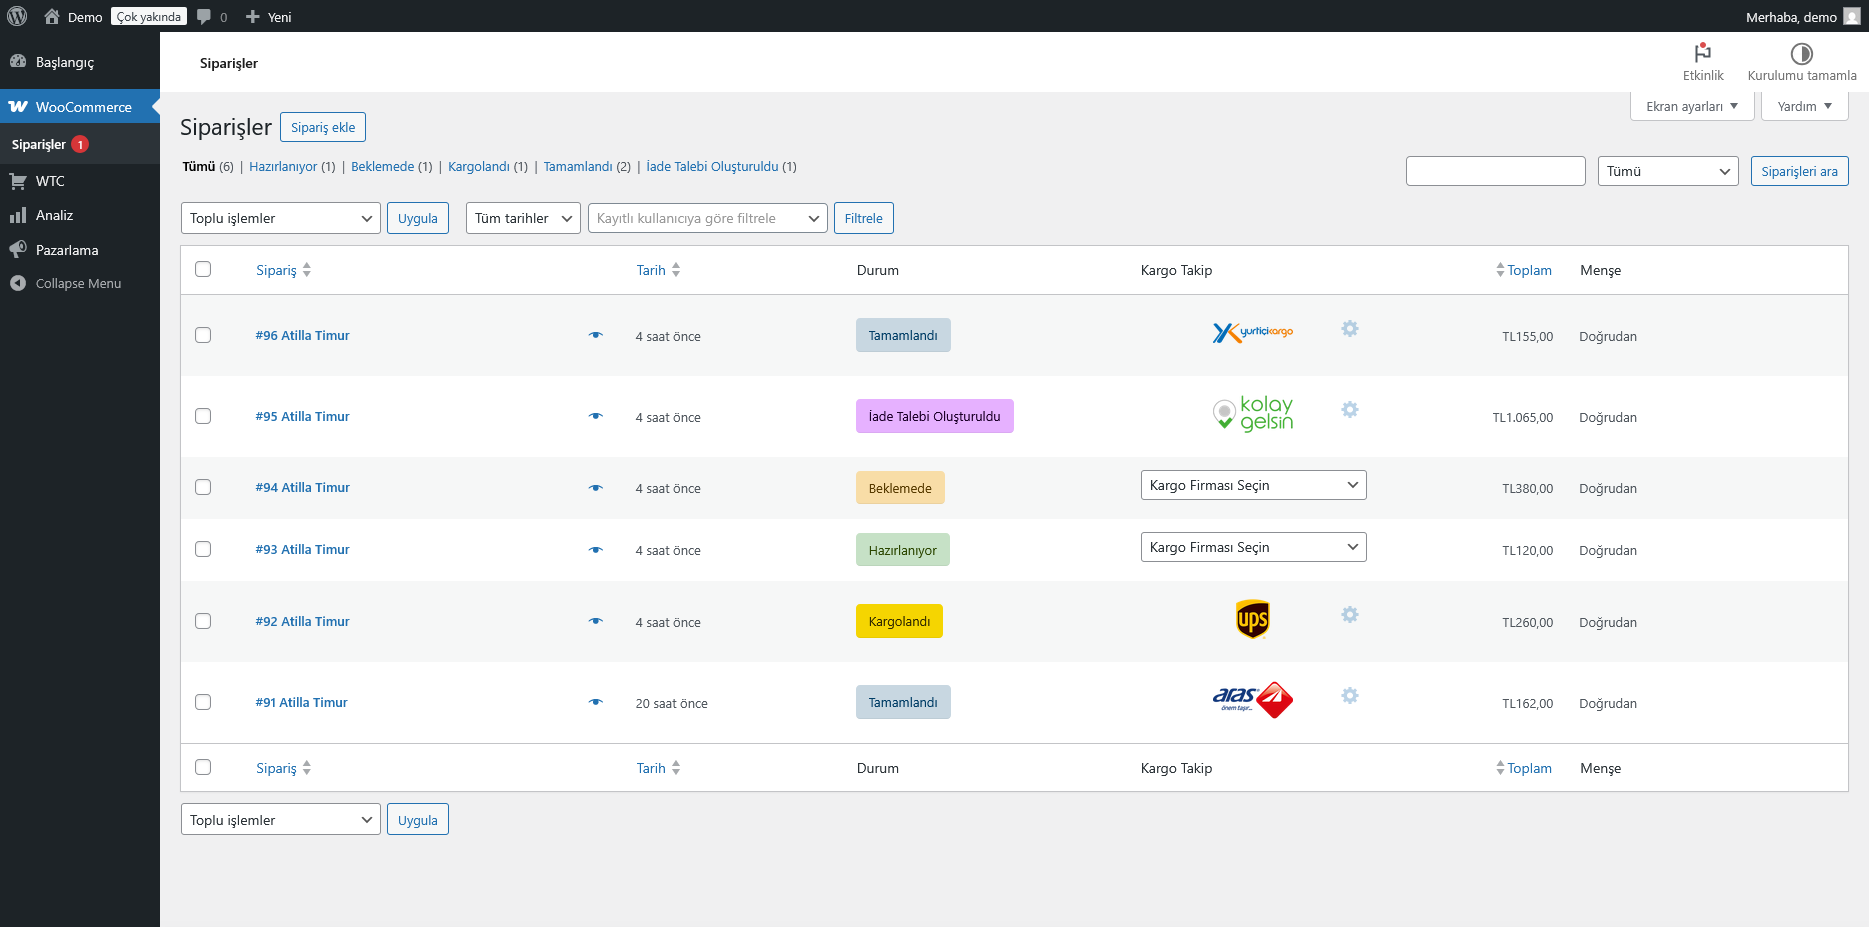Open the Etkinlik activity flag icon
The width and height of the screenshot is (1869, 927).
click(1703, 52)
